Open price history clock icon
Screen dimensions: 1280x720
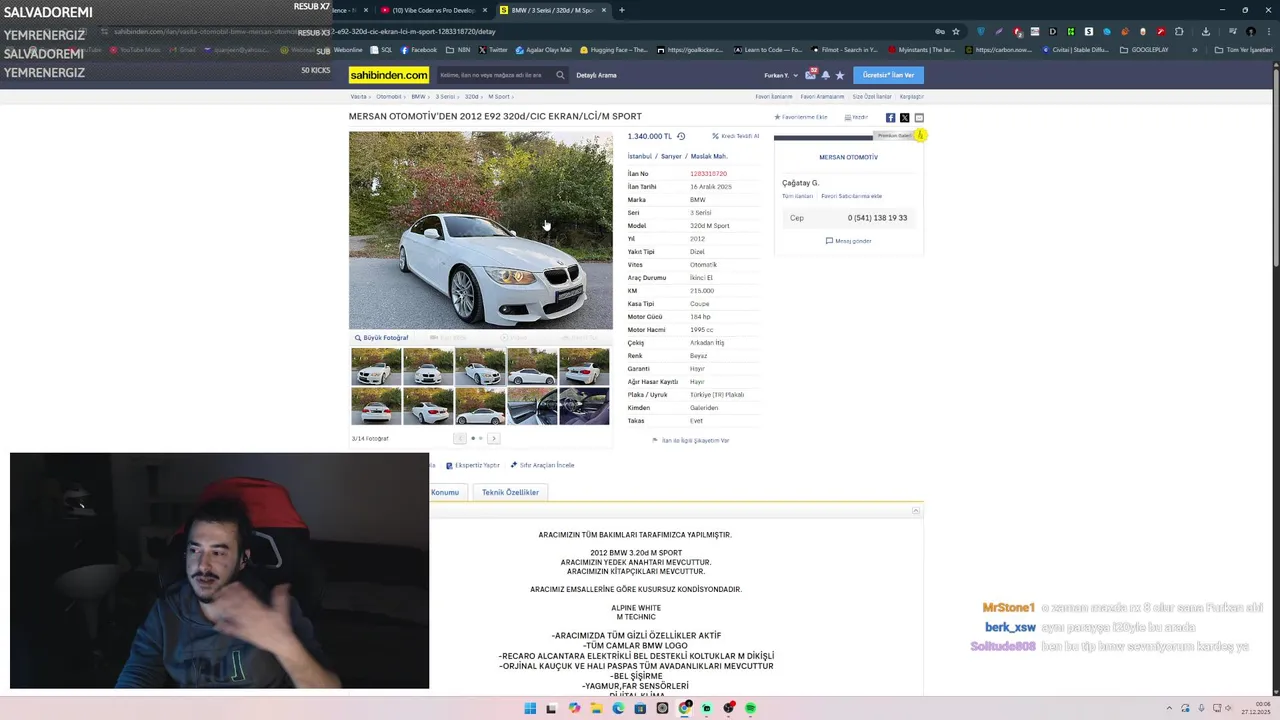click(x=681, y=136)
